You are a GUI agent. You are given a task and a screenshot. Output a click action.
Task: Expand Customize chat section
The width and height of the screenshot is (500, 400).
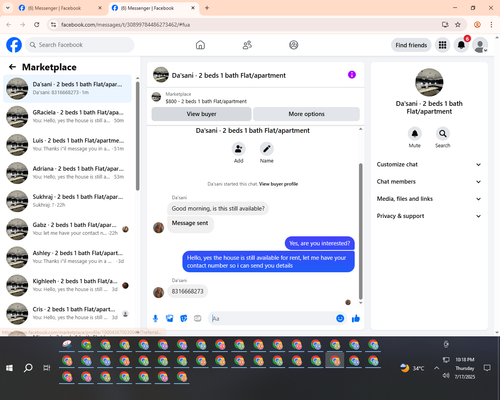coord(429,164)
